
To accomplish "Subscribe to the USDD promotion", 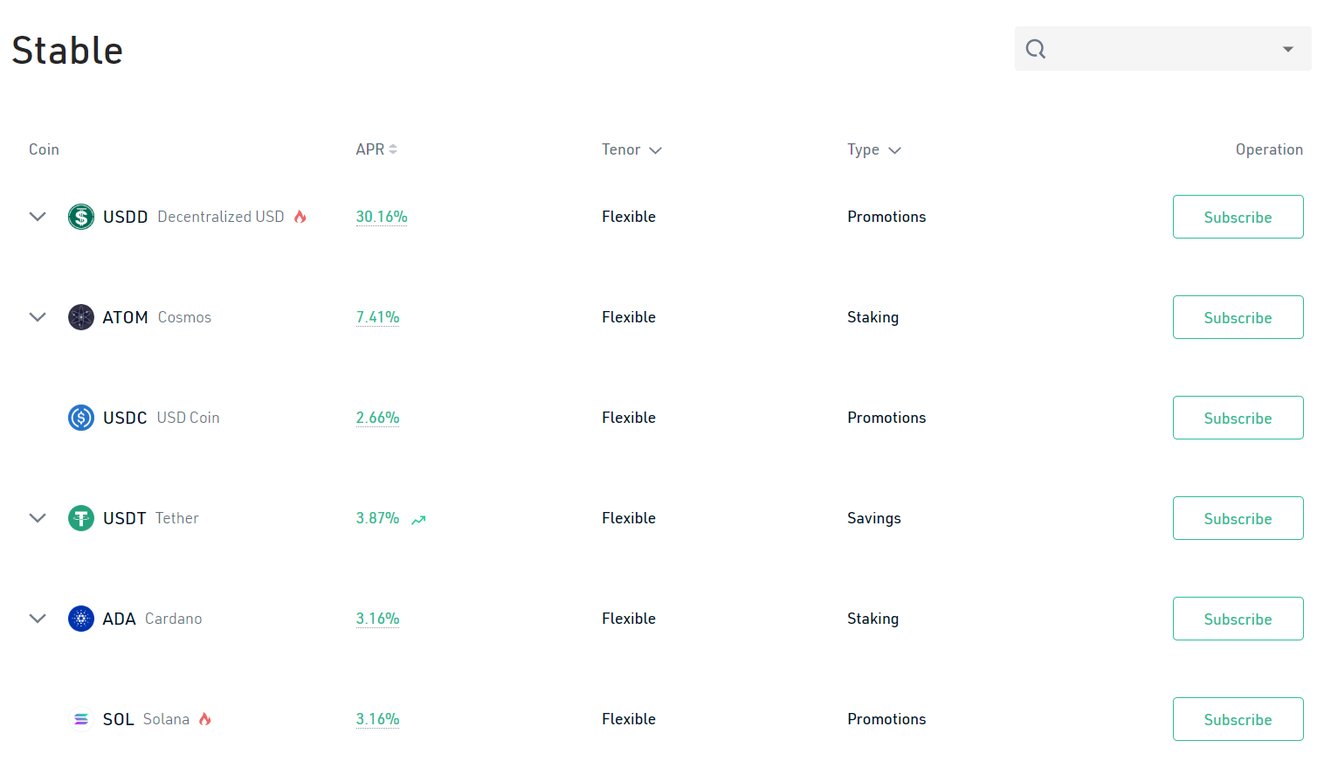I will pos(1238,216).
